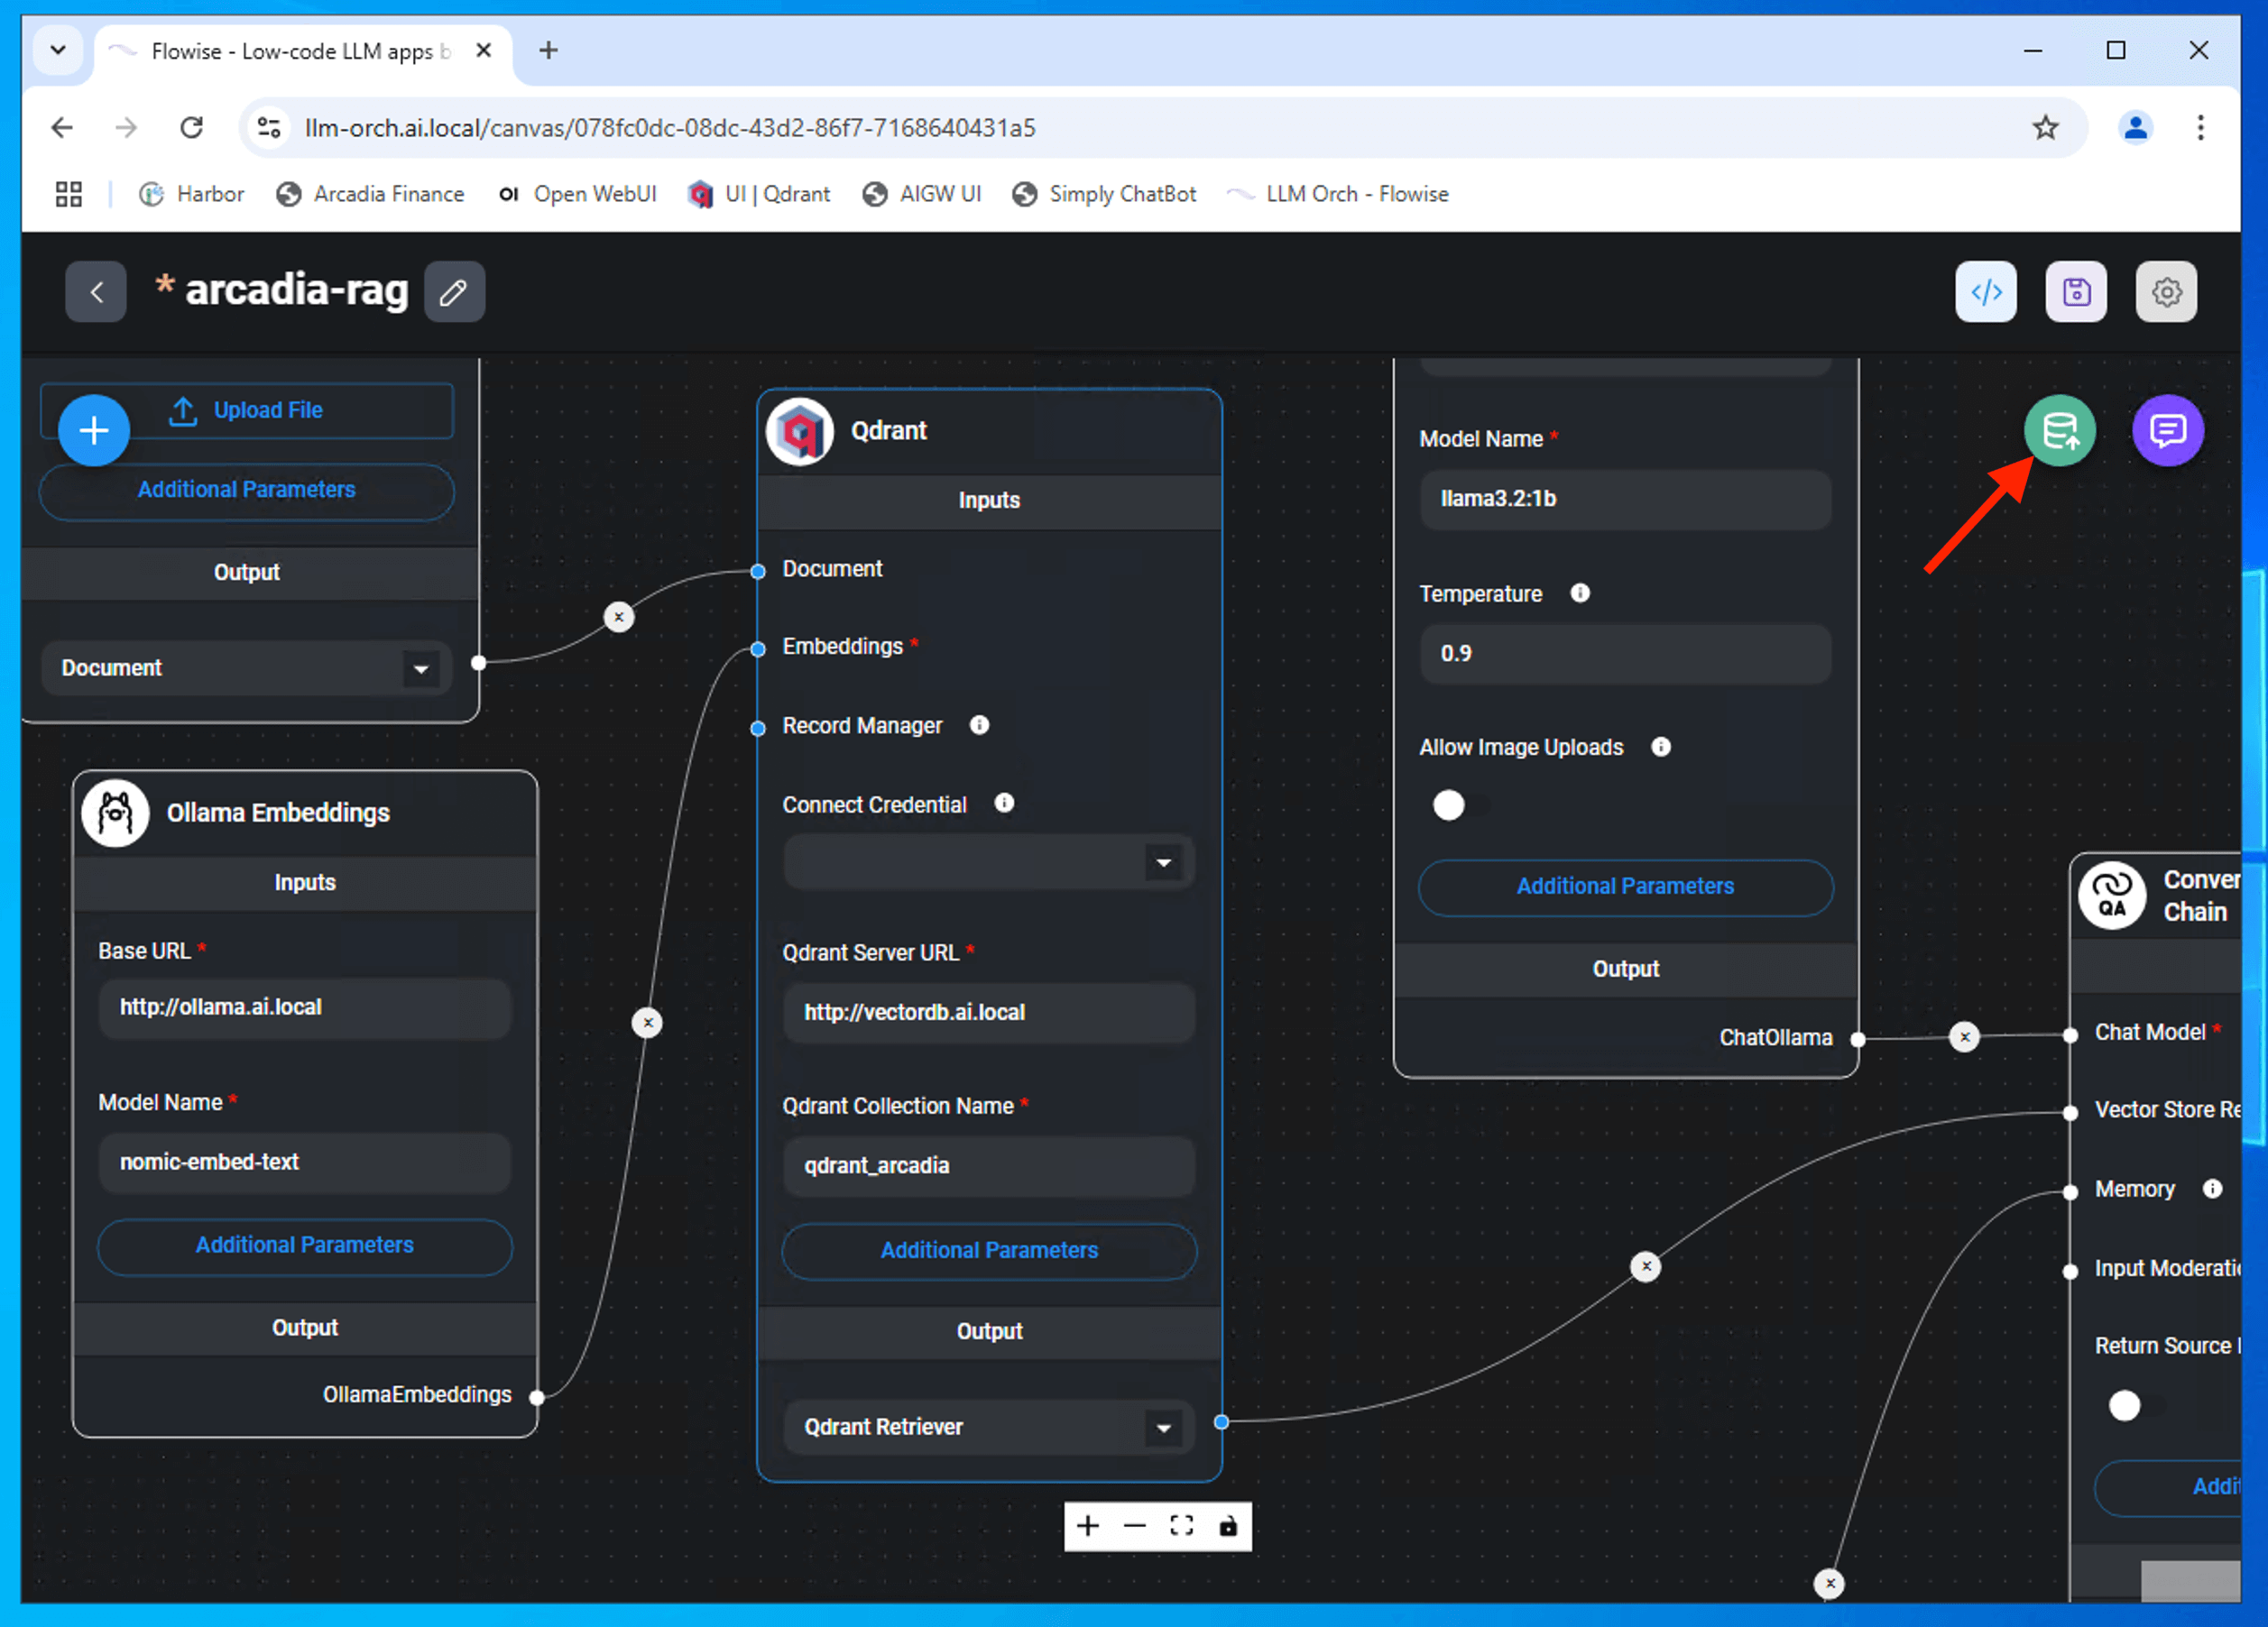
Task: Open the Qdrant Retriever output dropdown
Action: (1163, 1427)
